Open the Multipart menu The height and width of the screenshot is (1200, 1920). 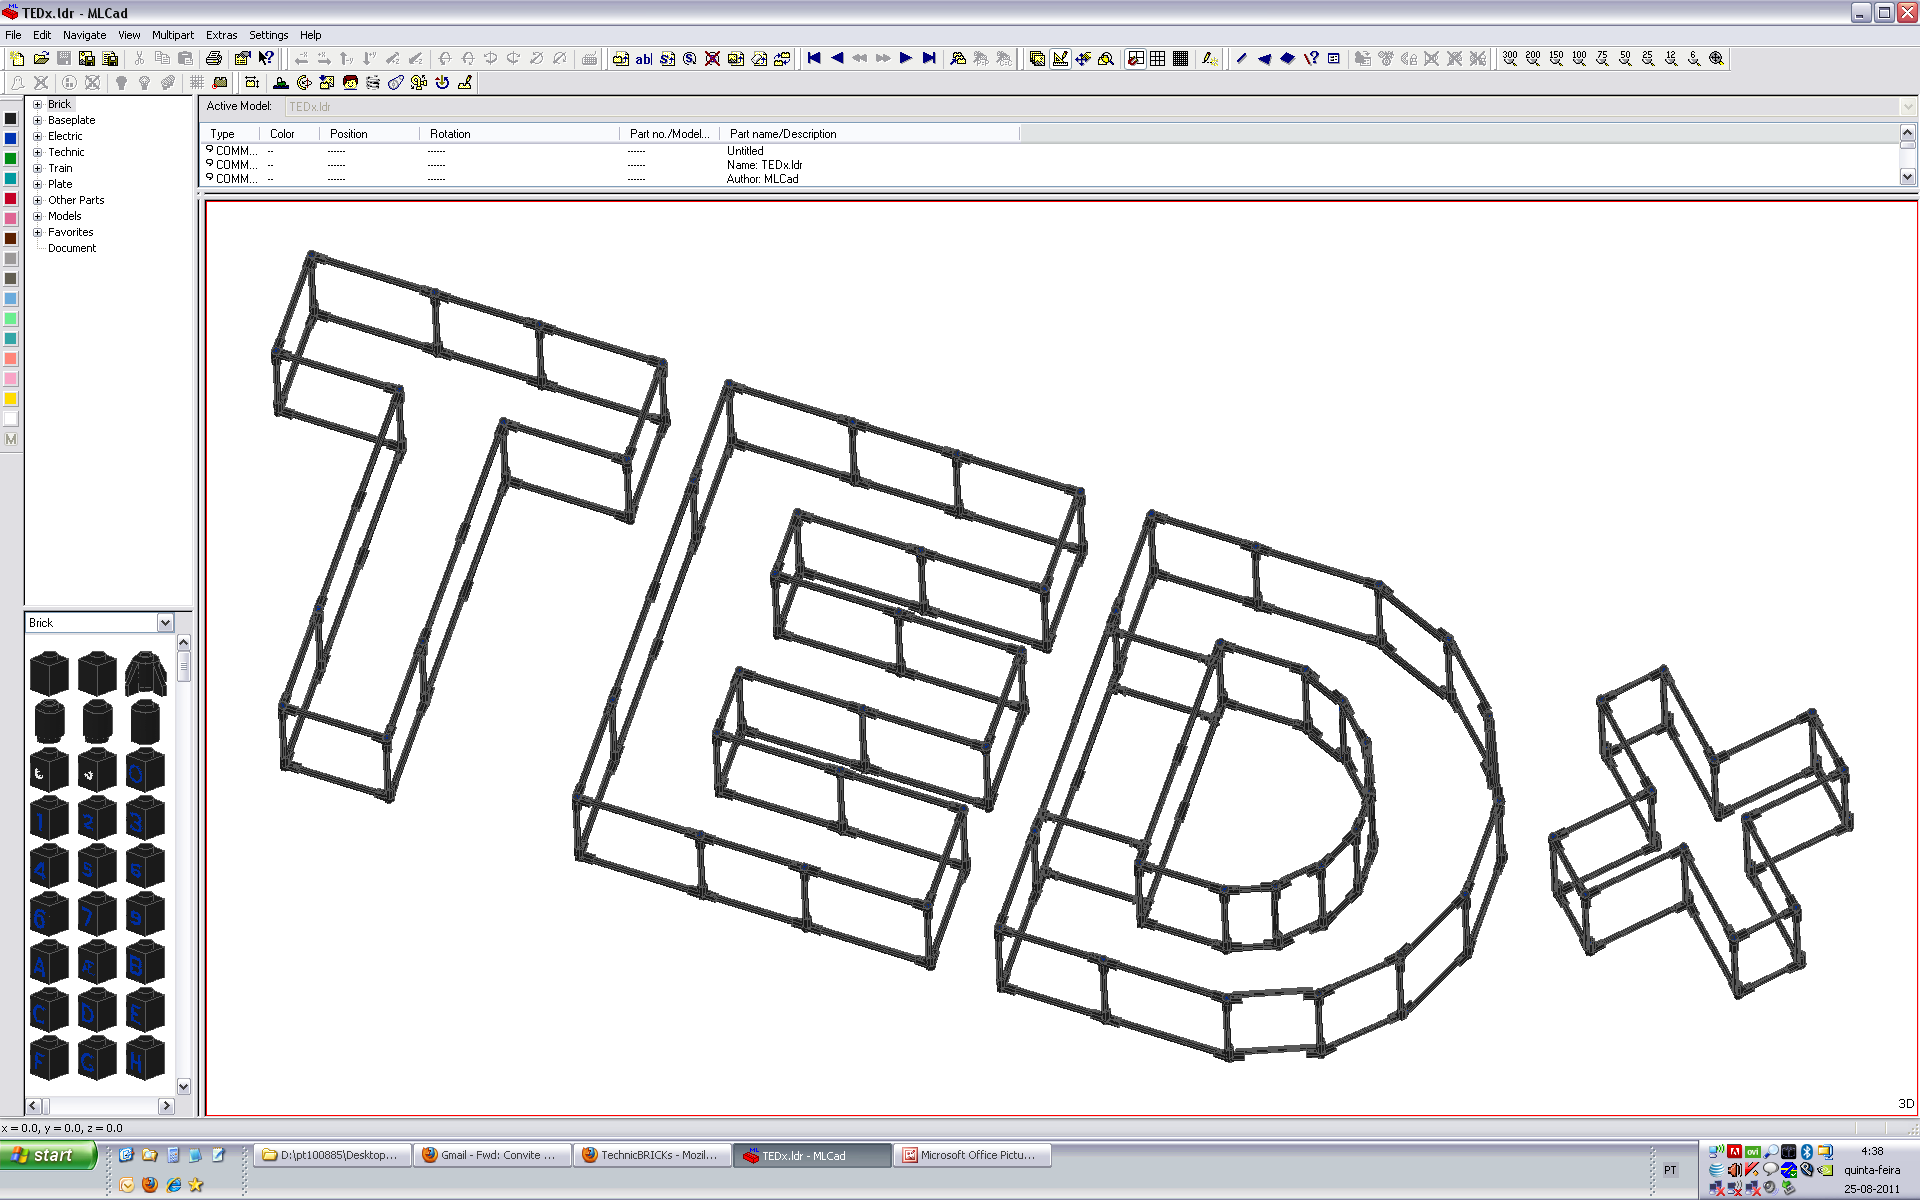(x=173, y=35)
